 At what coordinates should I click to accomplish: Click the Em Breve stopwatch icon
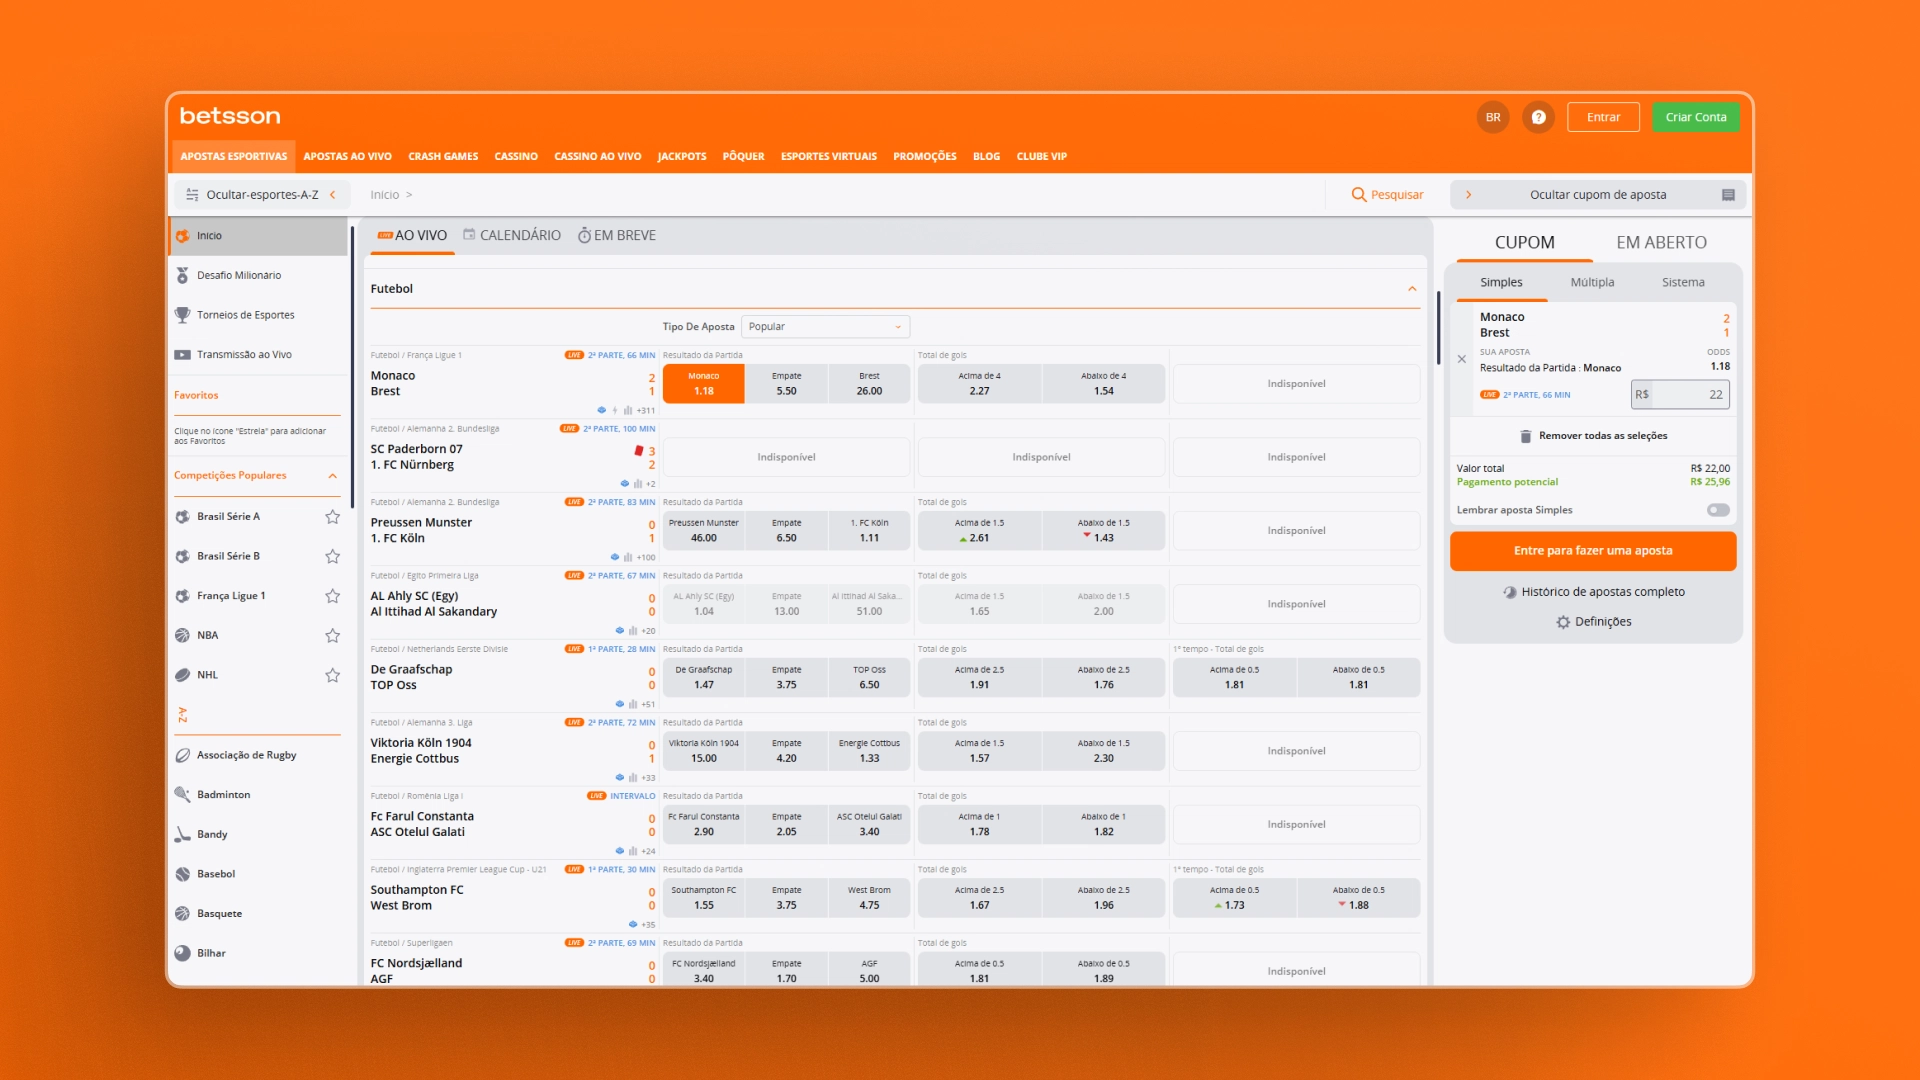[x=584, y=236]
